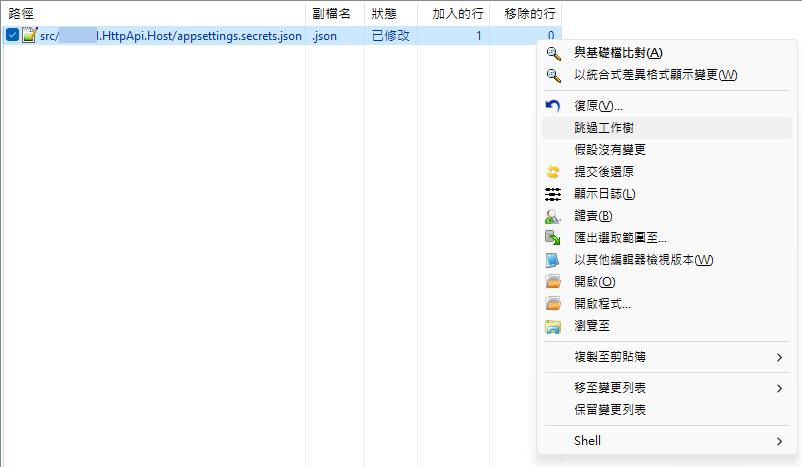Click the log lines icon for 顯示日誌
The image size is (802, 467).
pos(553,194)
